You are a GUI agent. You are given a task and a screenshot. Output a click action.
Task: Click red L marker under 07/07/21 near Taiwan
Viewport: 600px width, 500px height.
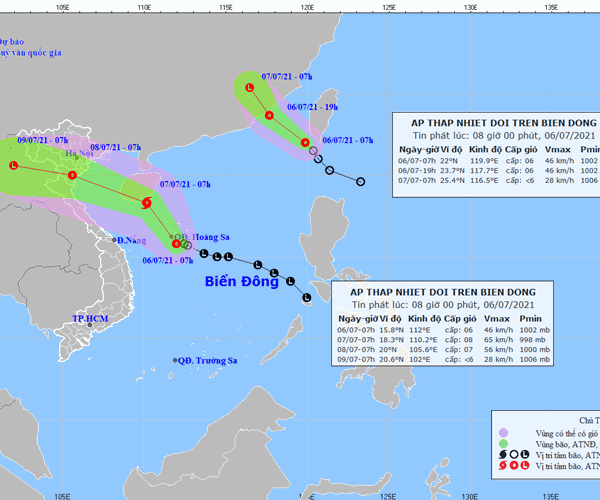(248, 89)
